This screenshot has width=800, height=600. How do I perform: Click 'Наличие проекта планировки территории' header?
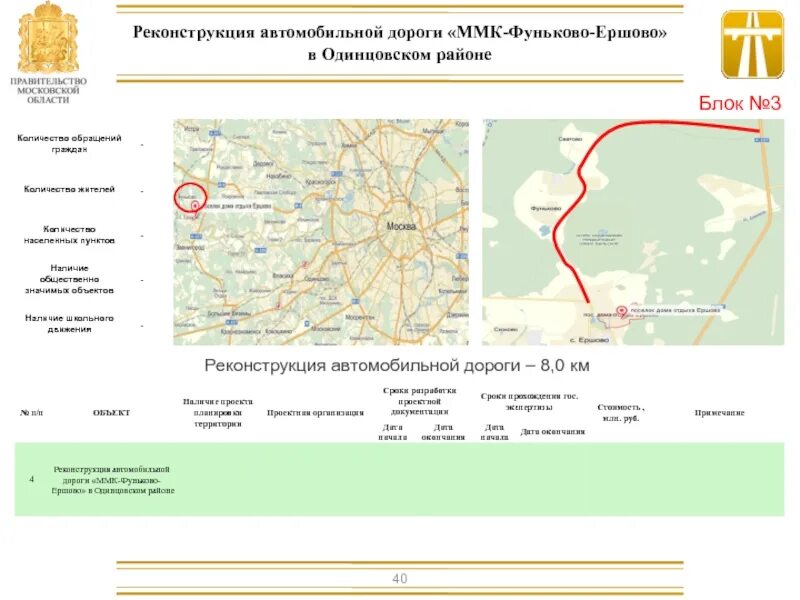218,412
